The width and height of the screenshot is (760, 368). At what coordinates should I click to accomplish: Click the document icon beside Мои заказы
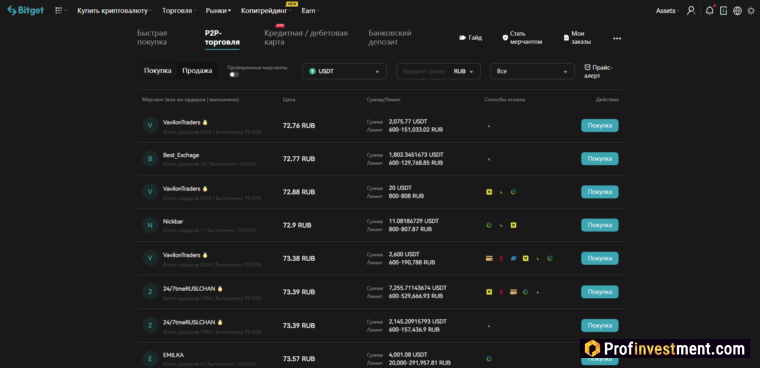pos(566,38)
